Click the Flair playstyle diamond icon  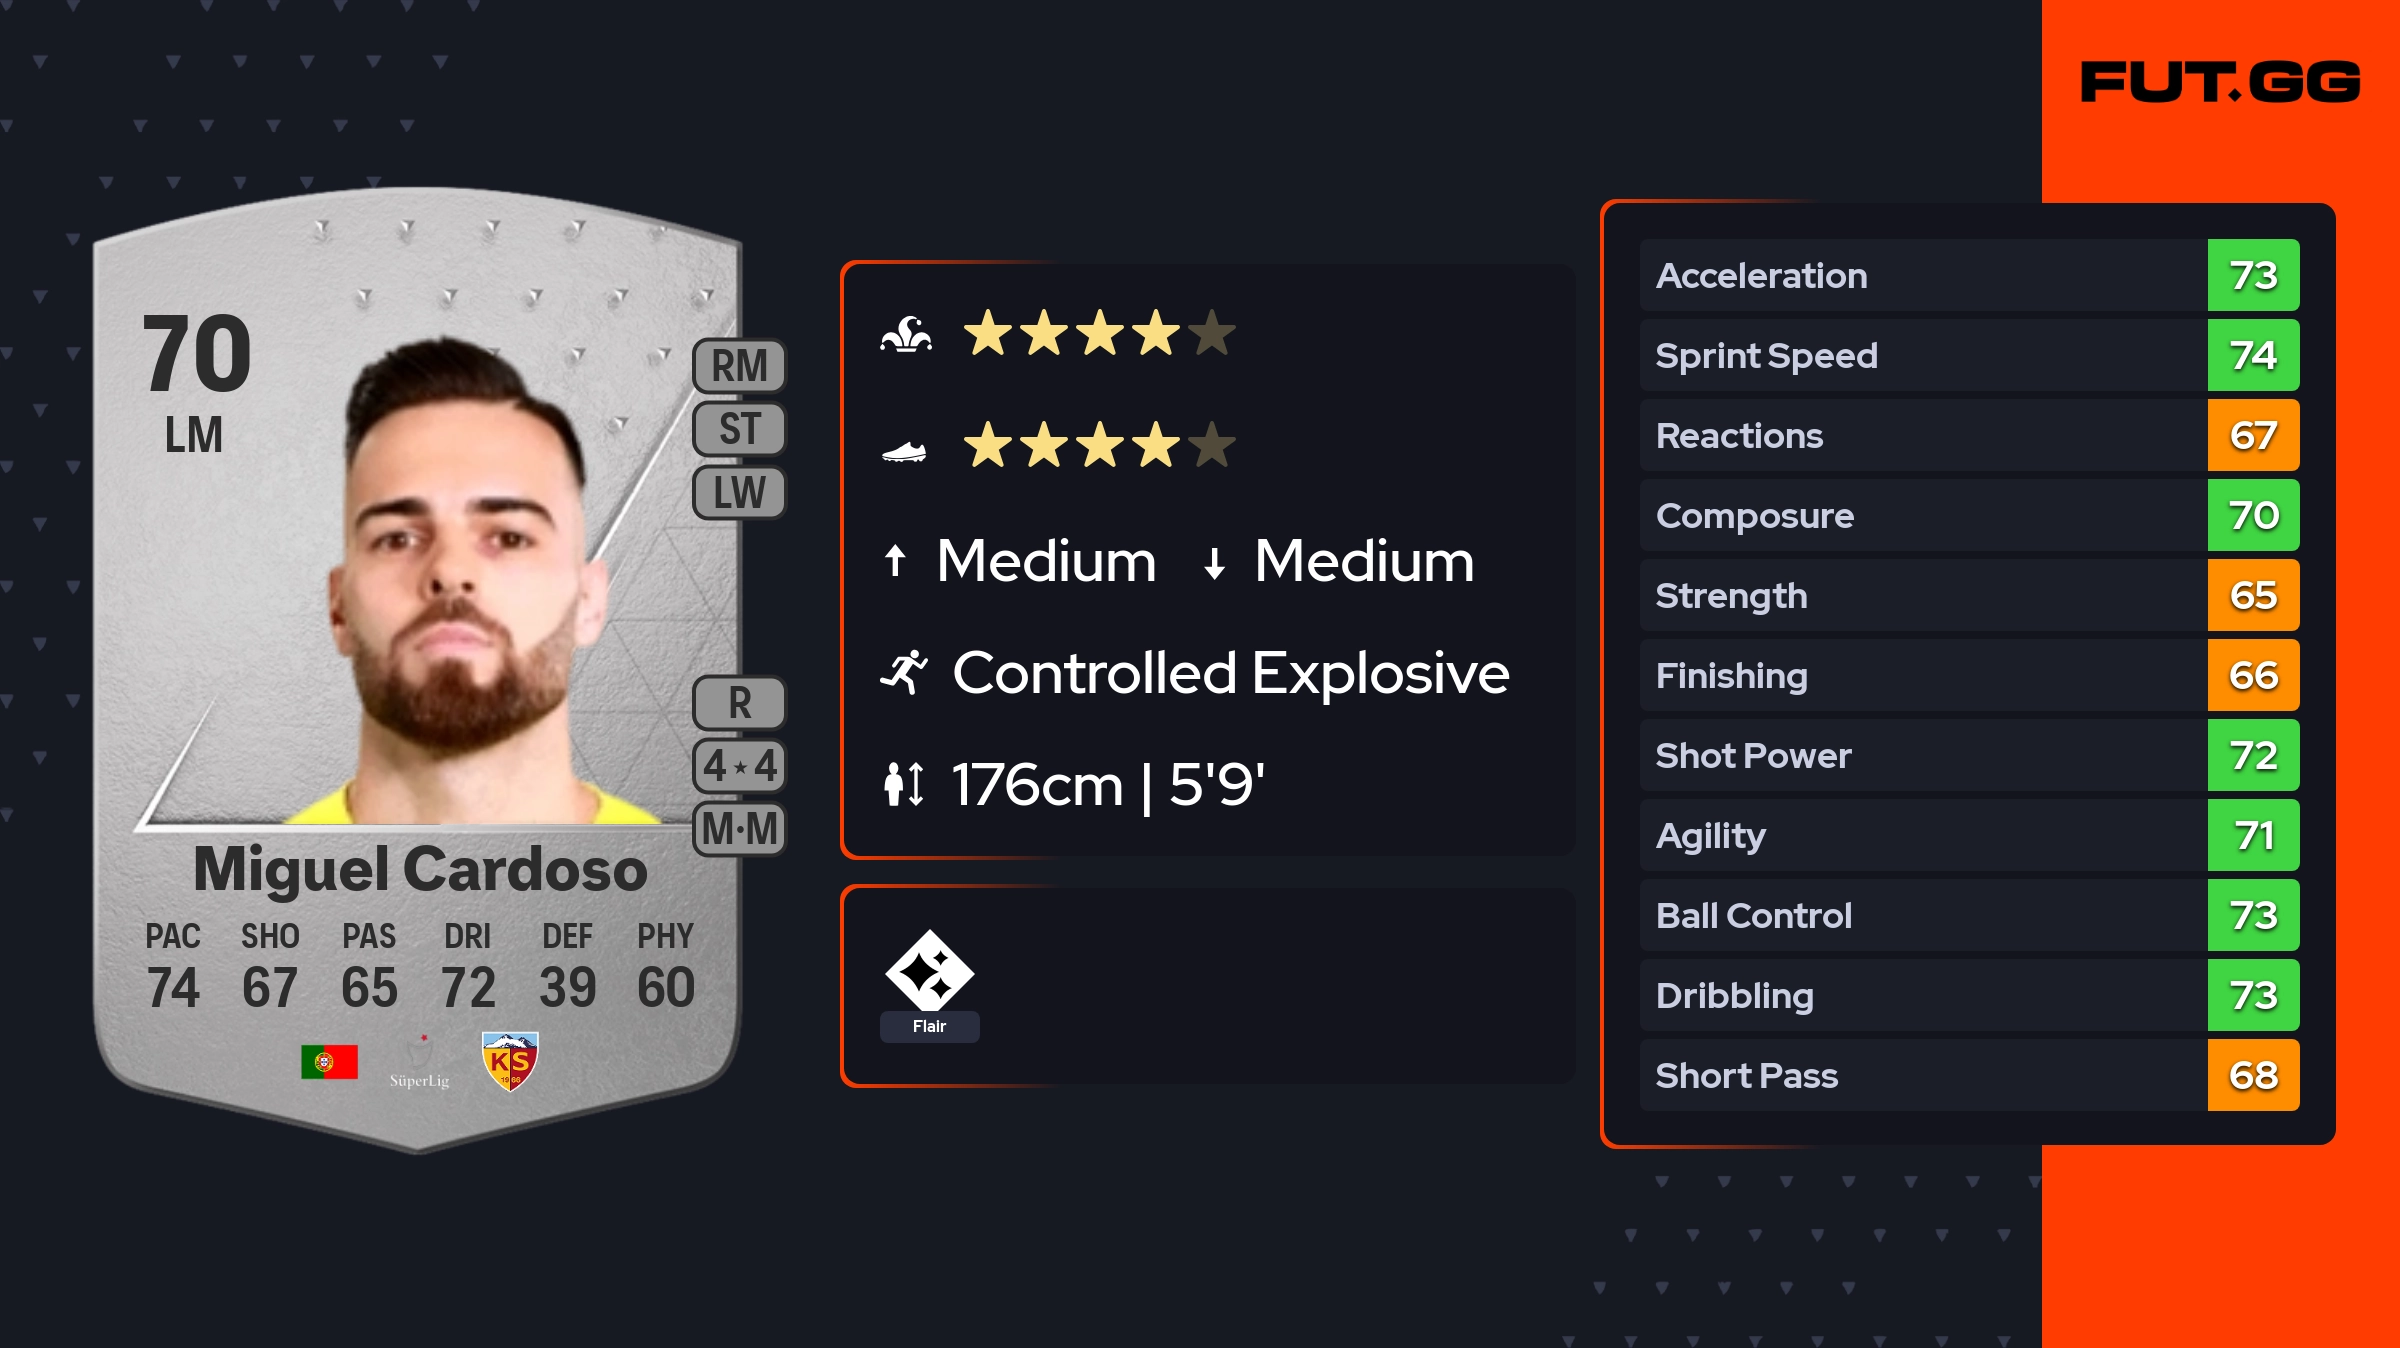coord(929,970)
